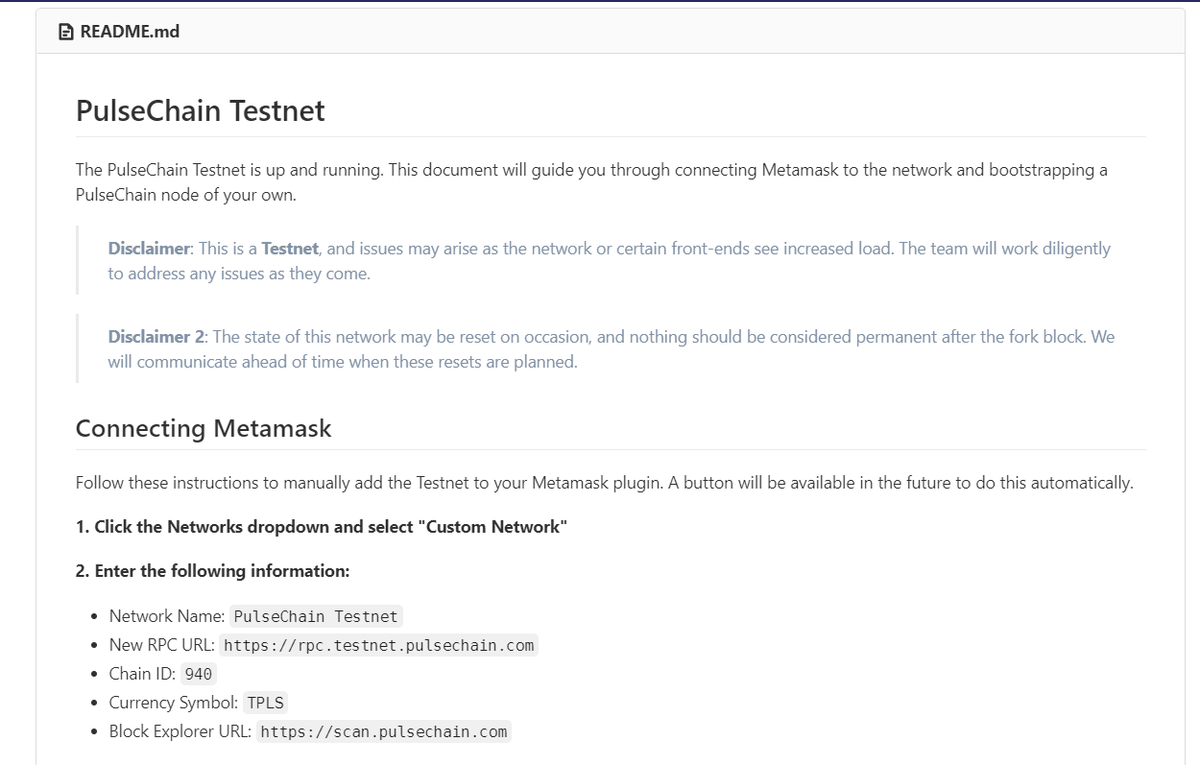Click the README.md file document icon
Screen dimensions: 1200x765
(66, 32)
